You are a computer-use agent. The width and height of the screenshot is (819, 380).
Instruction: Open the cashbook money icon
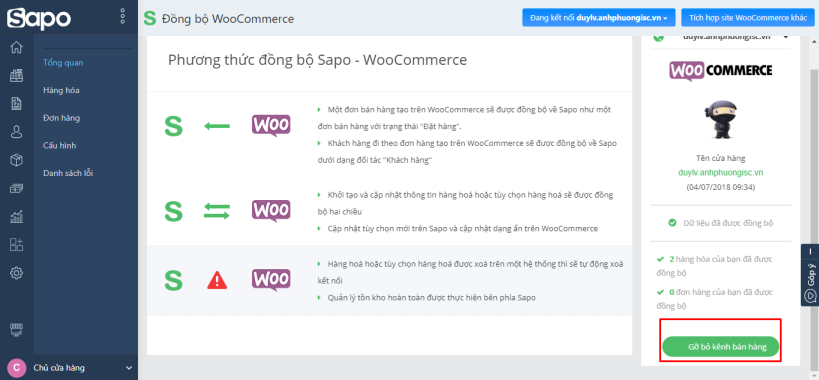click(17, 188)
